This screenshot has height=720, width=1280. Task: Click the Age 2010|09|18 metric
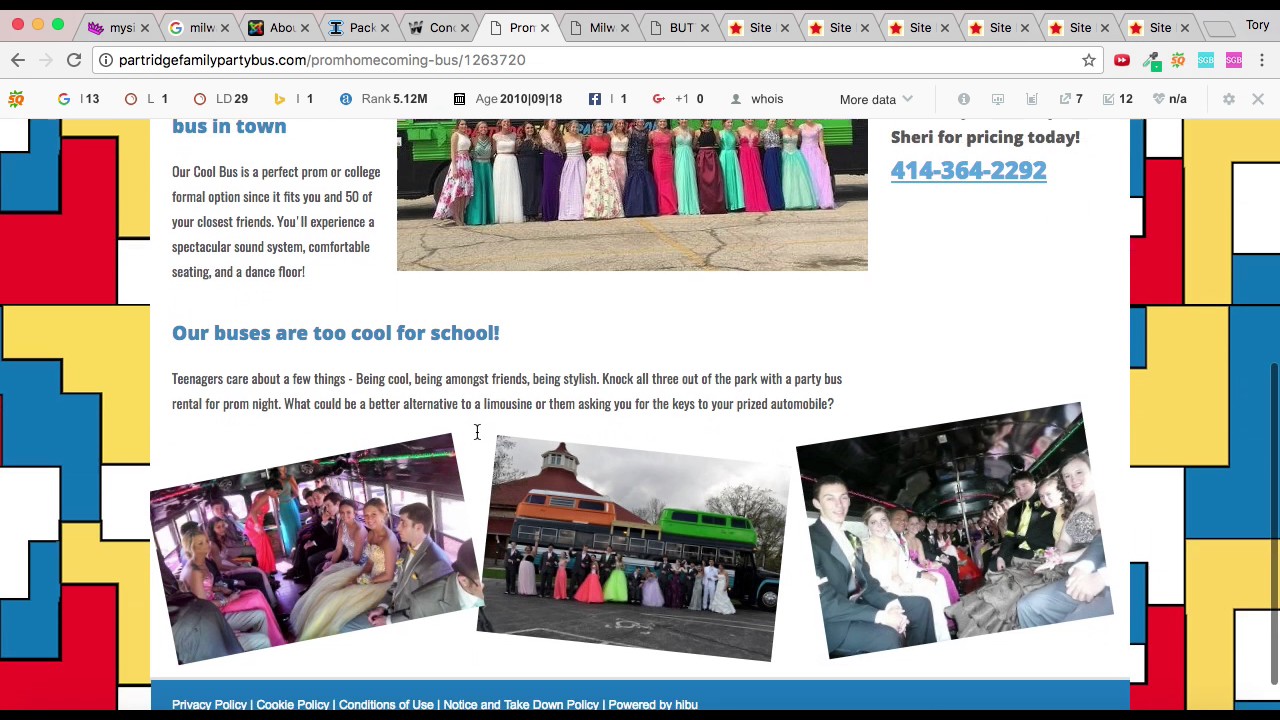tap(507, 99)
